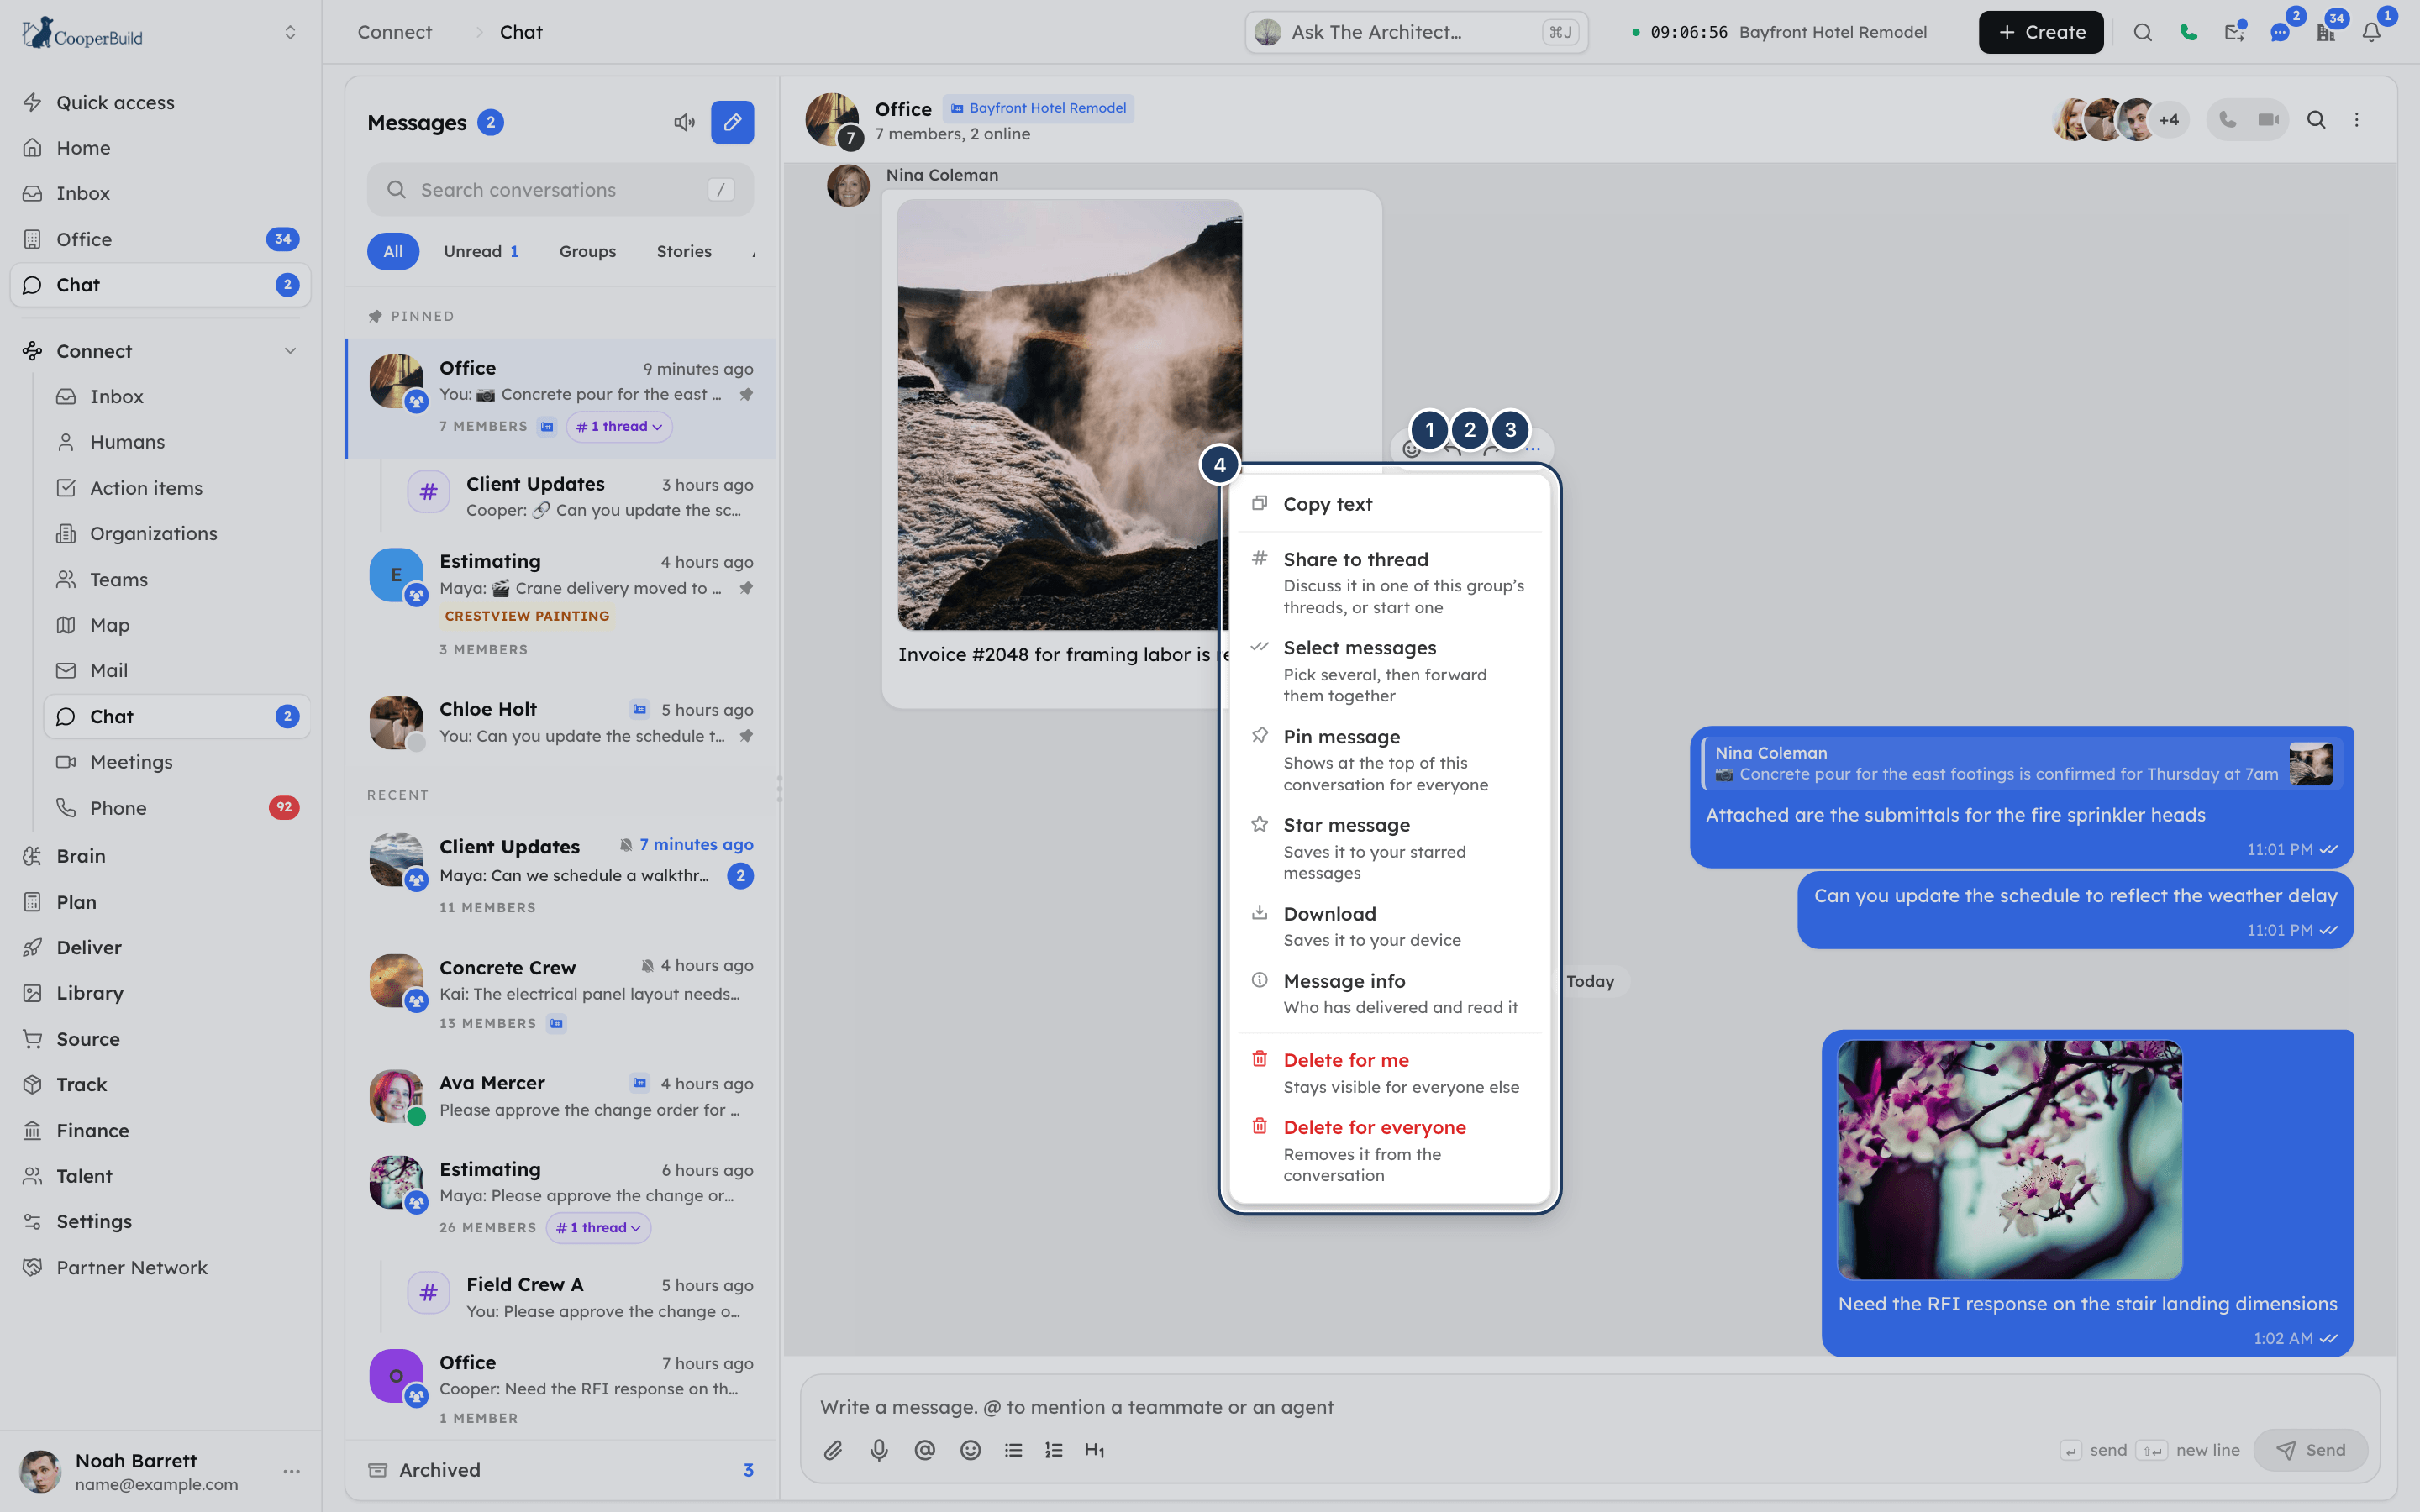Choose Star message in context menu
Viewport: 2420px width, 1512px height.
click(x=1389, y=848)
